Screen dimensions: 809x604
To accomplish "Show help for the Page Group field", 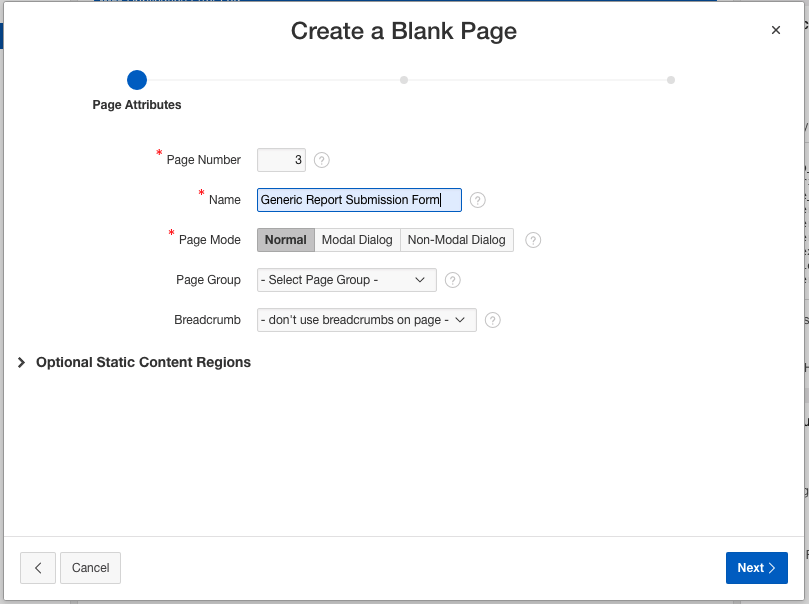I will (x=452, y=280).
